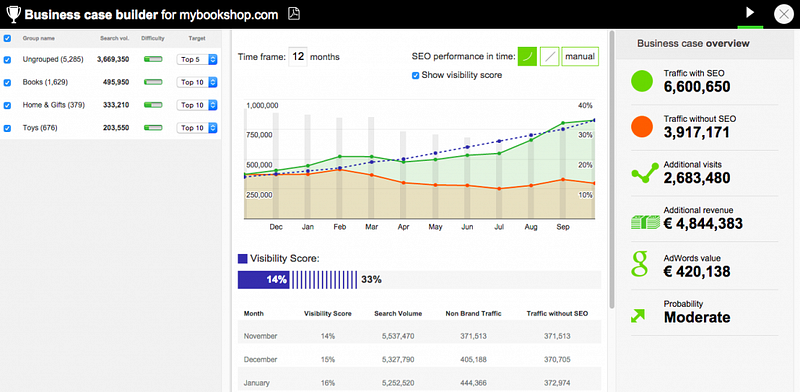Image resolution: width=800 pixels, height=392 pixels.
Task: Click the PDF export icon
Action: pyautogui.click(x=294, y=14)
